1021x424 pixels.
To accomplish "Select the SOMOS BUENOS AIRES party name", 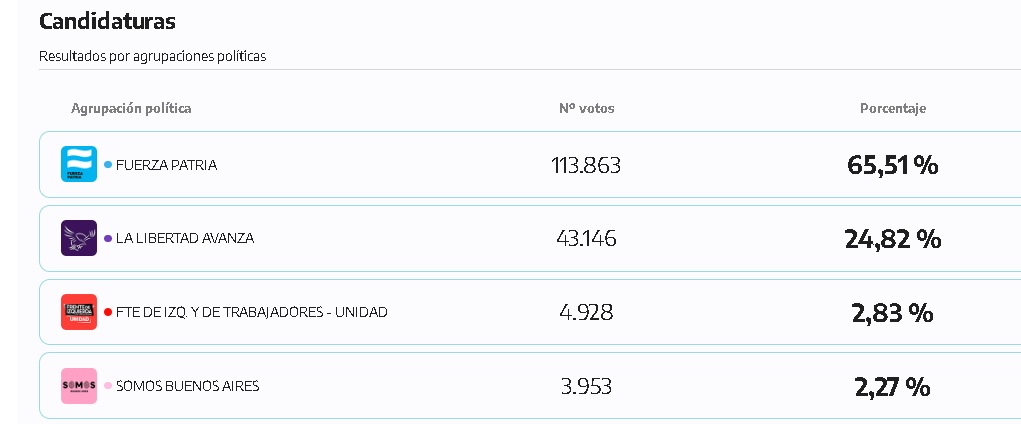I will 188,386.
